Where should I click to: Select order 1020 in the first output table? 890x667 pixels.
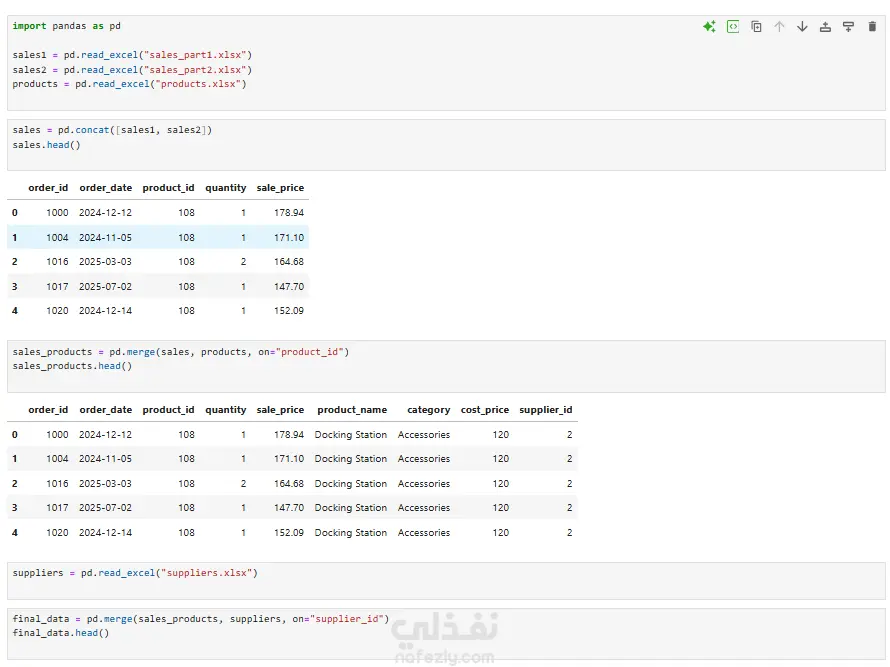point(57,311)
